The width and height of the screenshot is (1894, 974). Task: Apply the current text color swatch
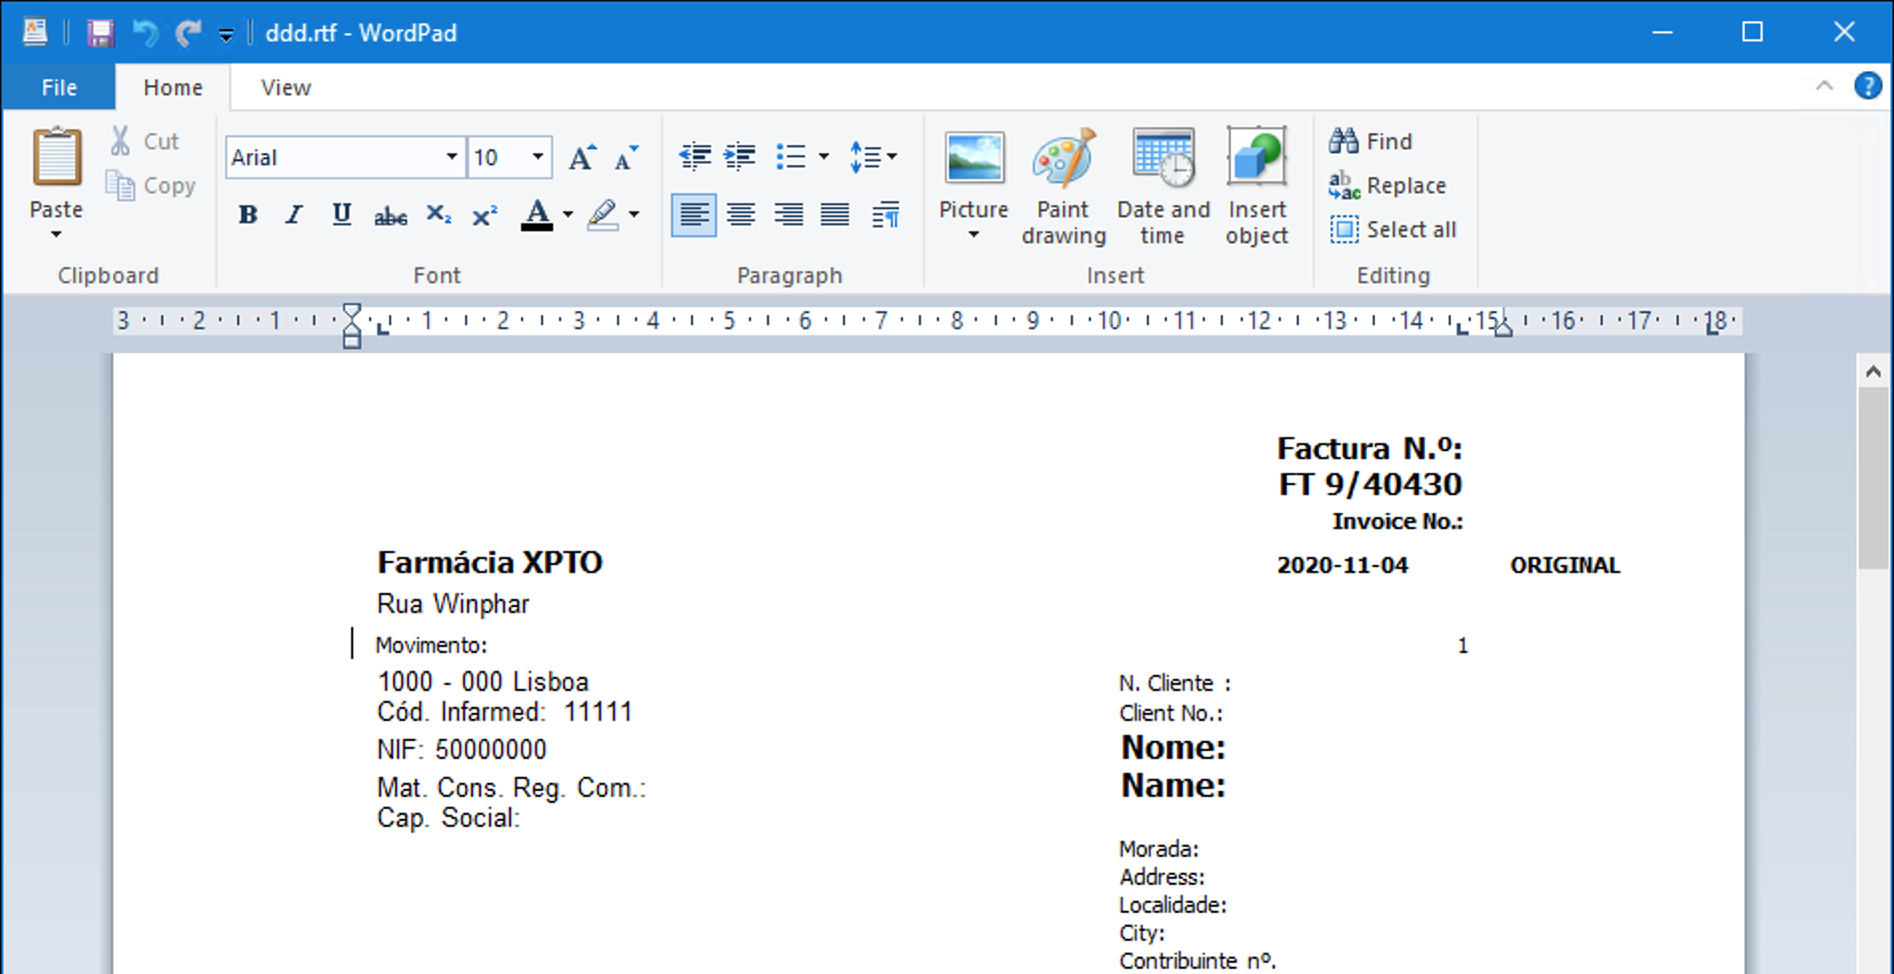[537, 215]
